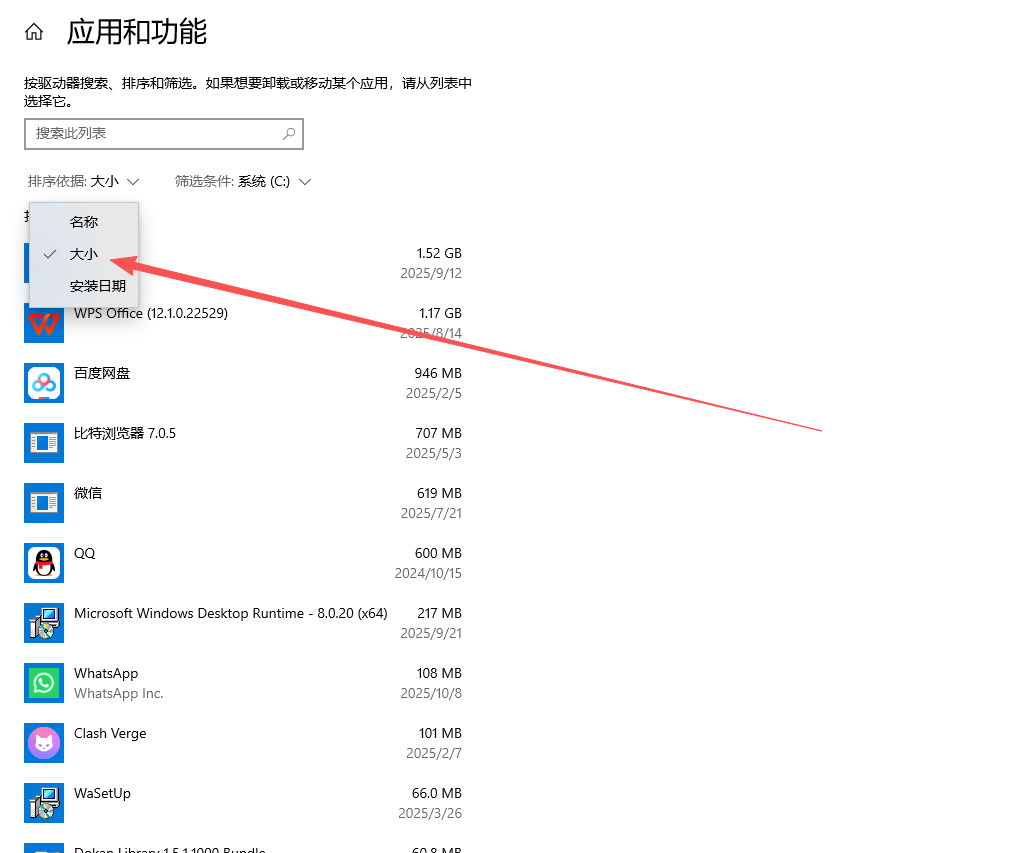
Task: Click the 比特浏览器 app icon
Action: (44, 442)
